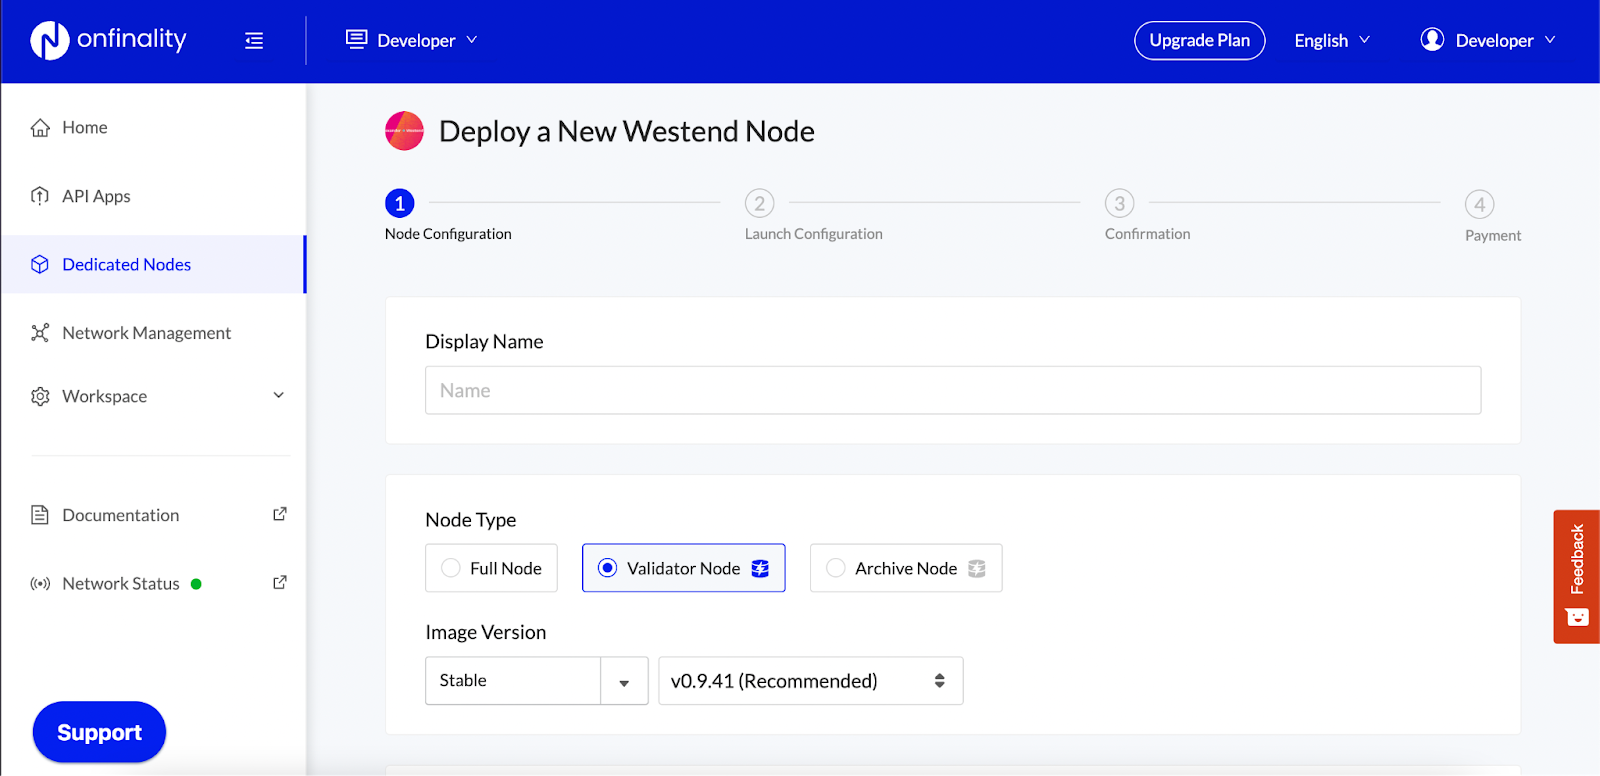Click the workspace monitor icon near Developer
The height and width of the screenshot is (776, 1600).
pyautogui.click(x=356, y=39)
